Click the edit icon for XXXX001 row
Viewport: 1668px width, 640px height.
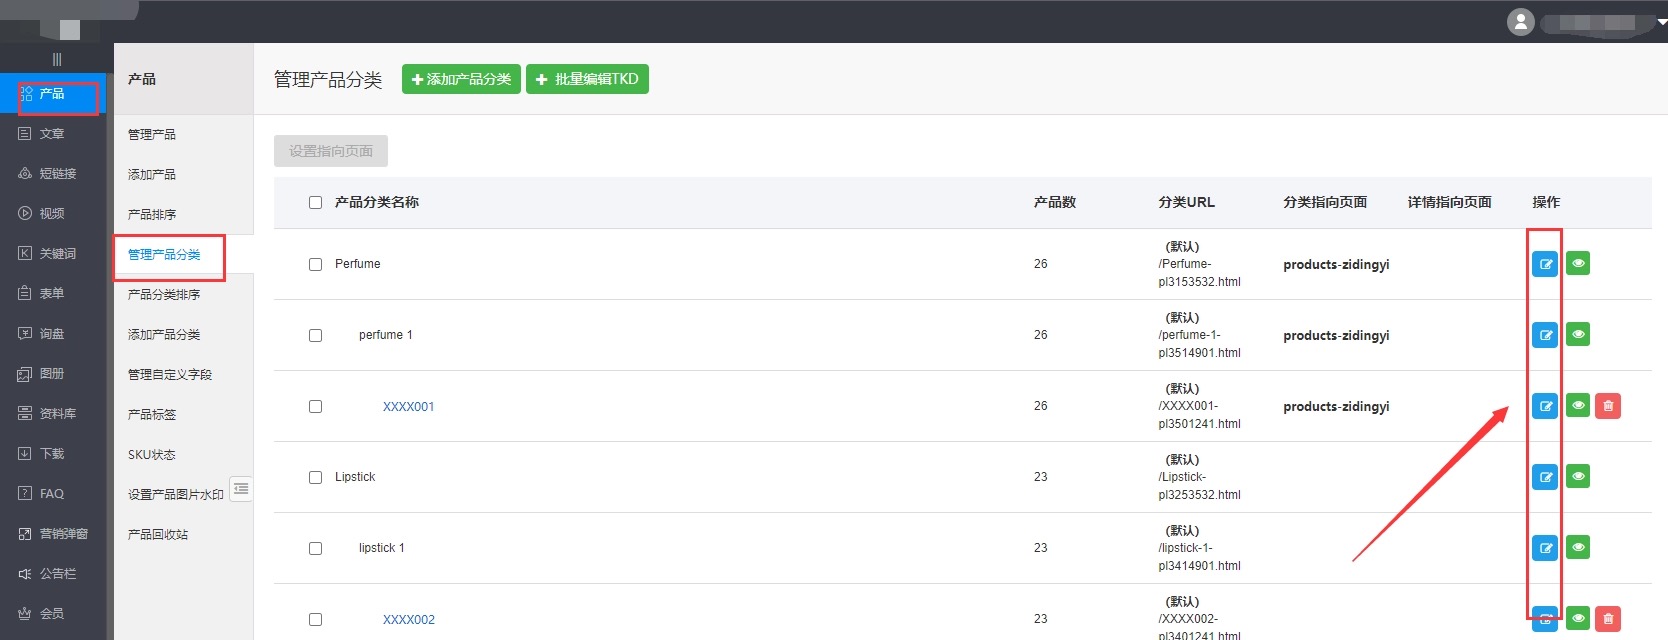[1545, 406]
